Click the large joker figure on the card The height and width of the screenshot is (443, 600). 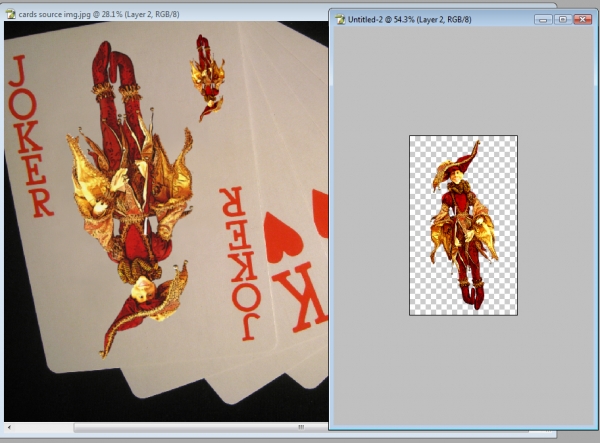coord(130,199)
